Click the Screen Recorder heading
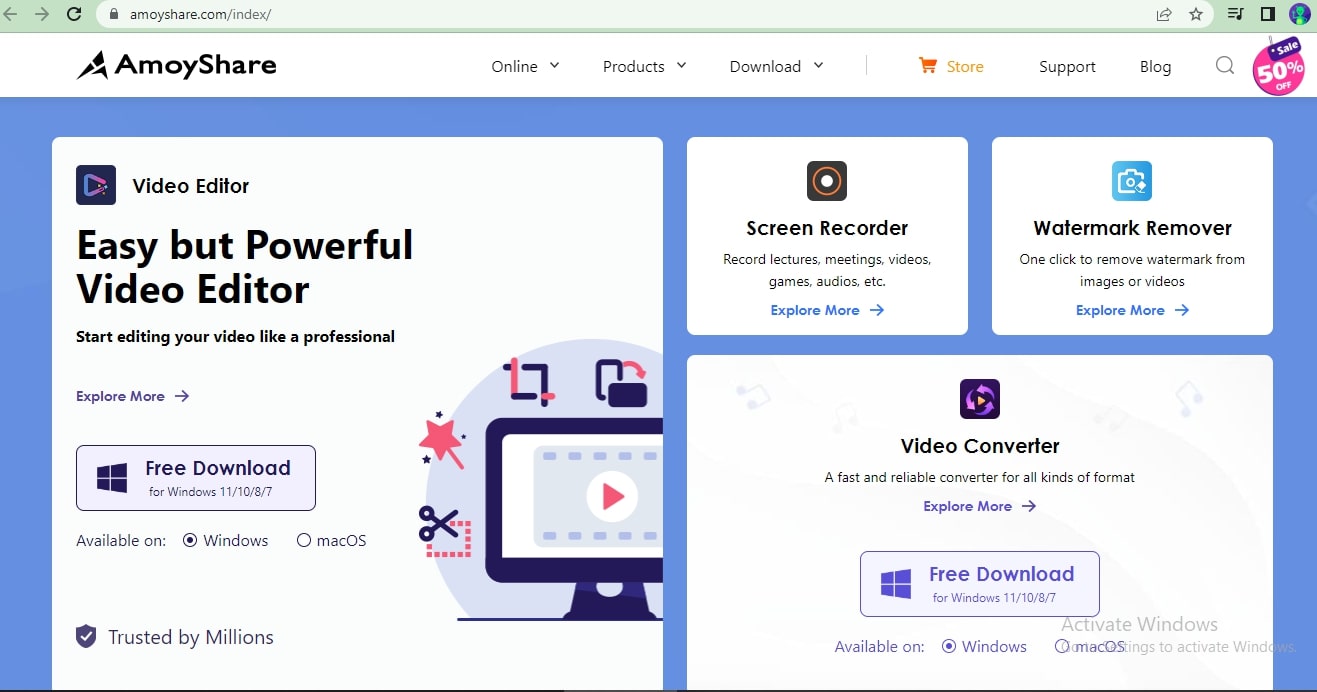This screenshot has width=1317, height=692. [827, 228]
